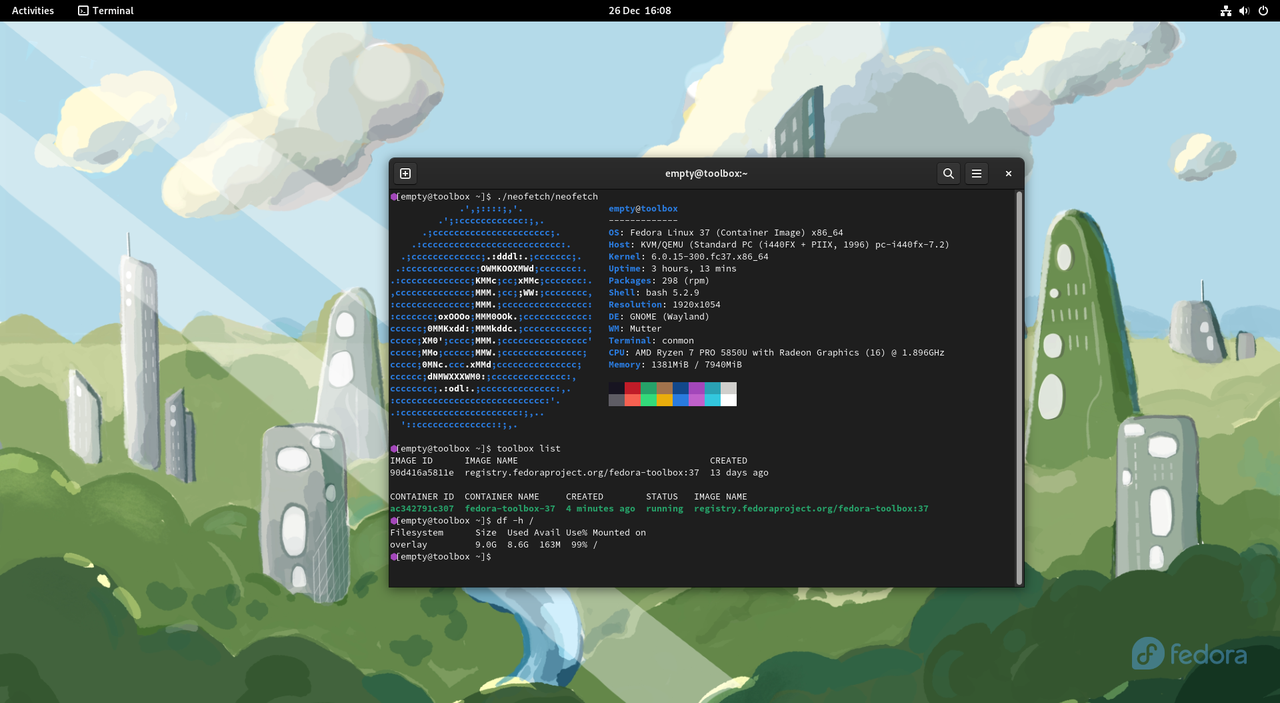Click the network status icon
The height and width of the screenshot is (703, 1280).
[1226, 10]
